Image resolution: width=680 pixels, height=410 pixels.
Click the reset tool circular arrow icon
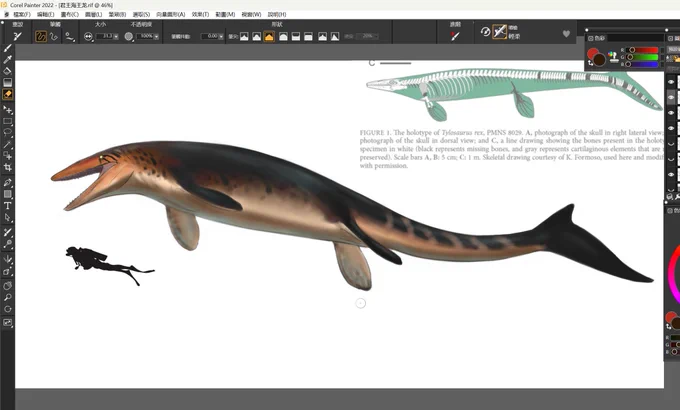click(485, 32)
